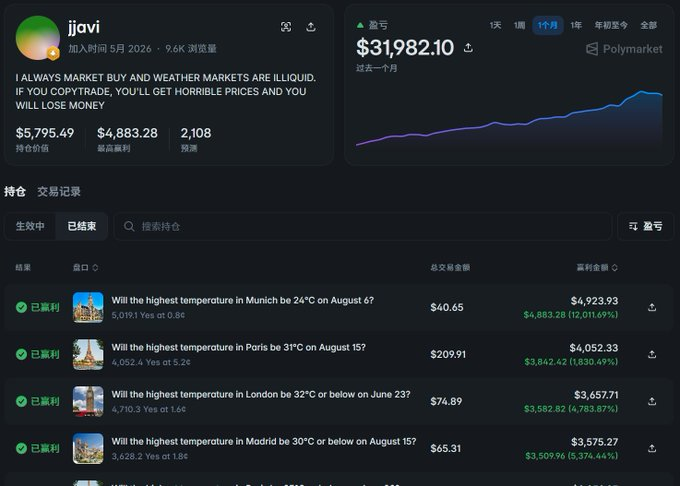This screenshot has width=680, height=486.
Task: Click '5,019.1 Yes at 0.8¢' detail
Action: (x=148, y=315)
